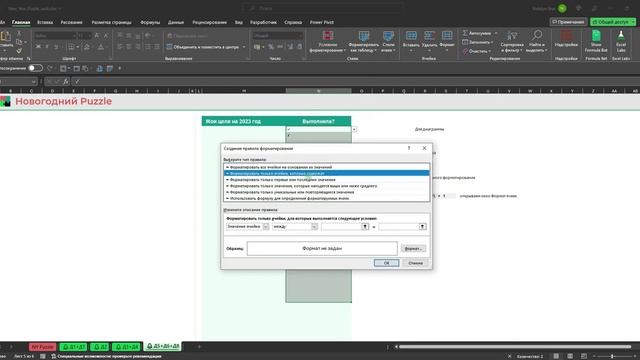Switch to the Д1+Д7 sheet tab
Screen dimensions: 640x360
click(73, 347)
